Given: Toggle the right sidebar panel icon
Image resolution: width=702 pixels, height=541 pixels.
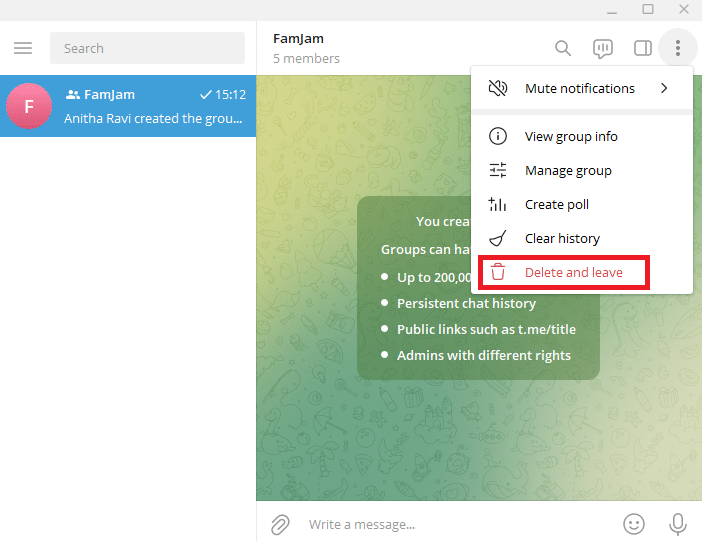Looking at the screenshot, I should (643, 48).
